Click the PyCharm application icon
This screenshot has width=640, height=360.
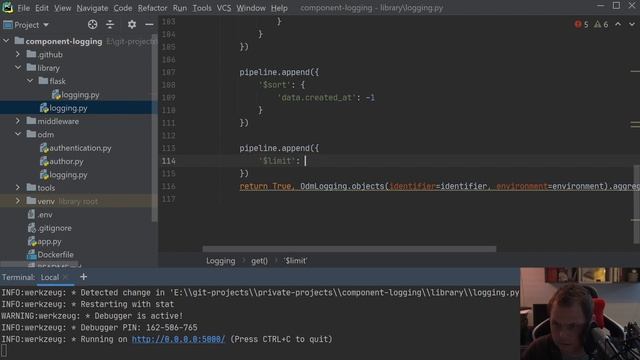tap(7, 7)
